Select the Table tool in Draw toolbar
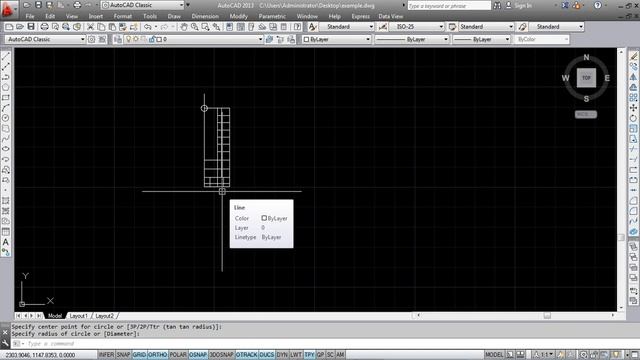This screenshot has width=640, height=360. pos(6,232)
